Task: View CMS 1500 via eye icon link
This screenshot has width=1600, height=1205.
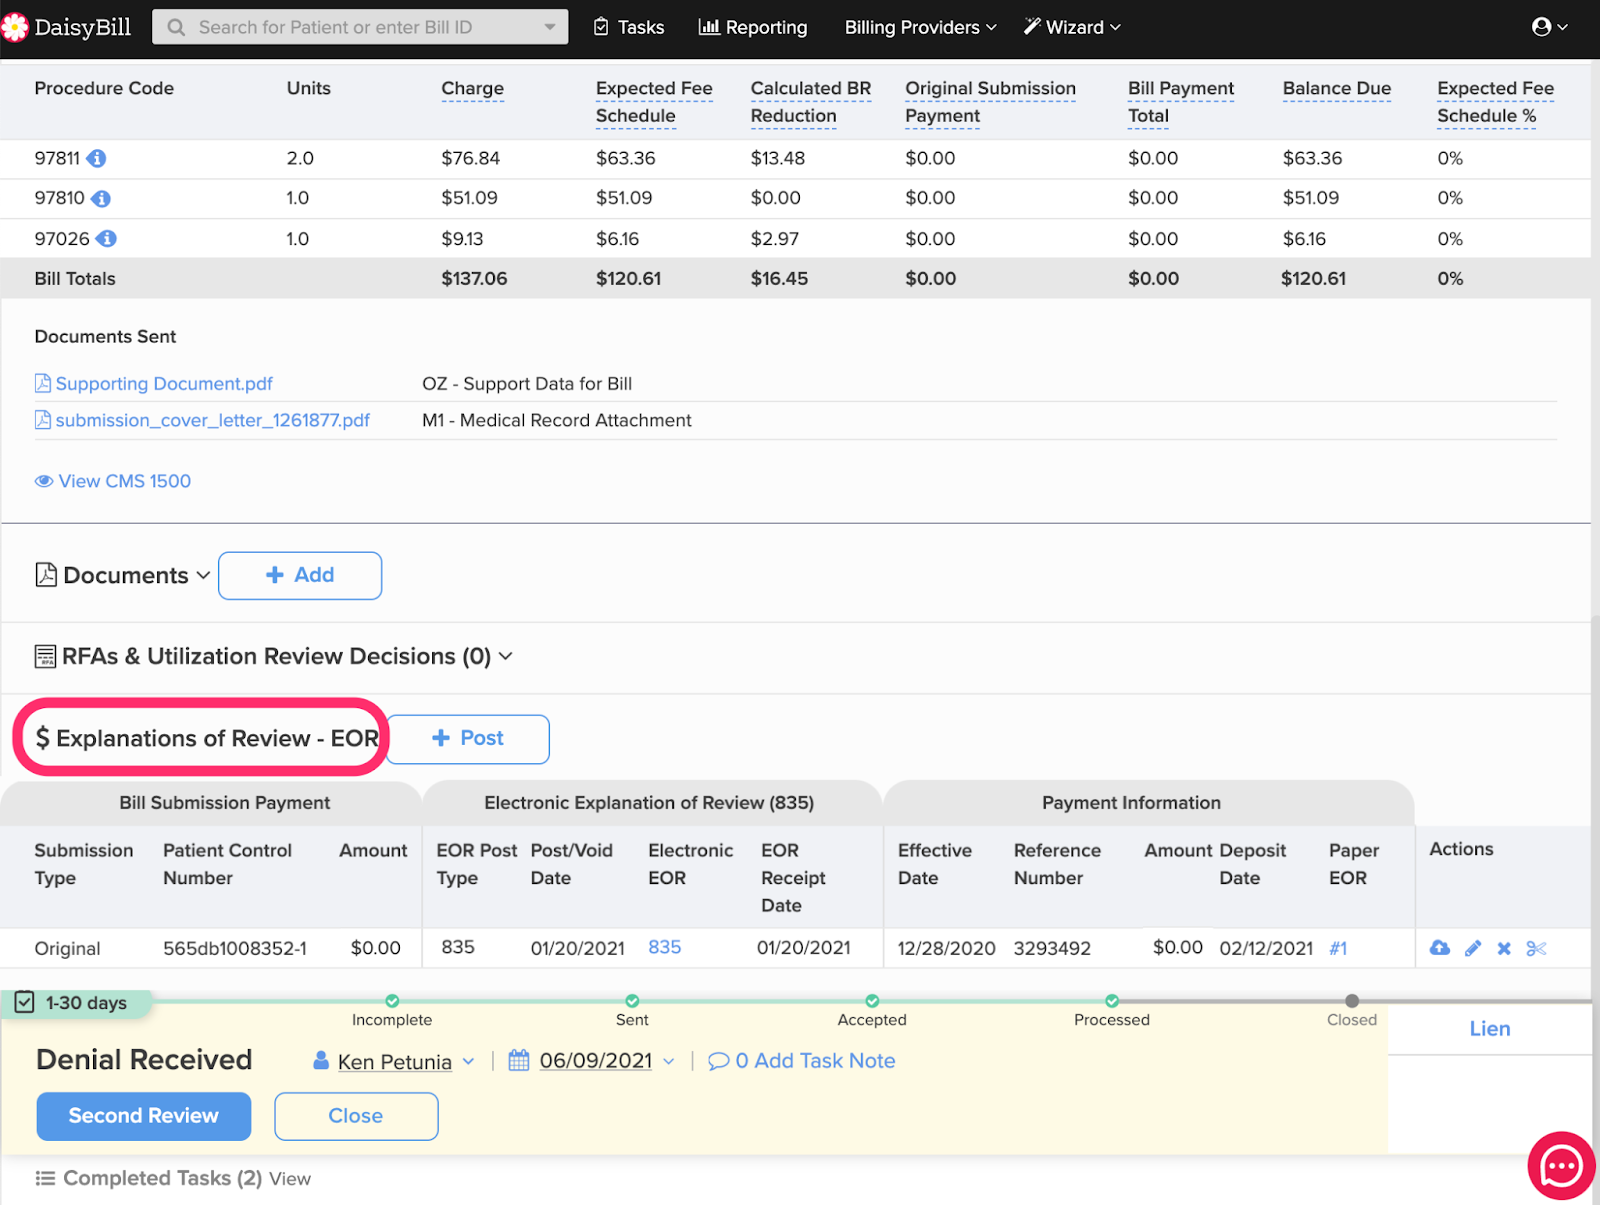Action: 113,481
